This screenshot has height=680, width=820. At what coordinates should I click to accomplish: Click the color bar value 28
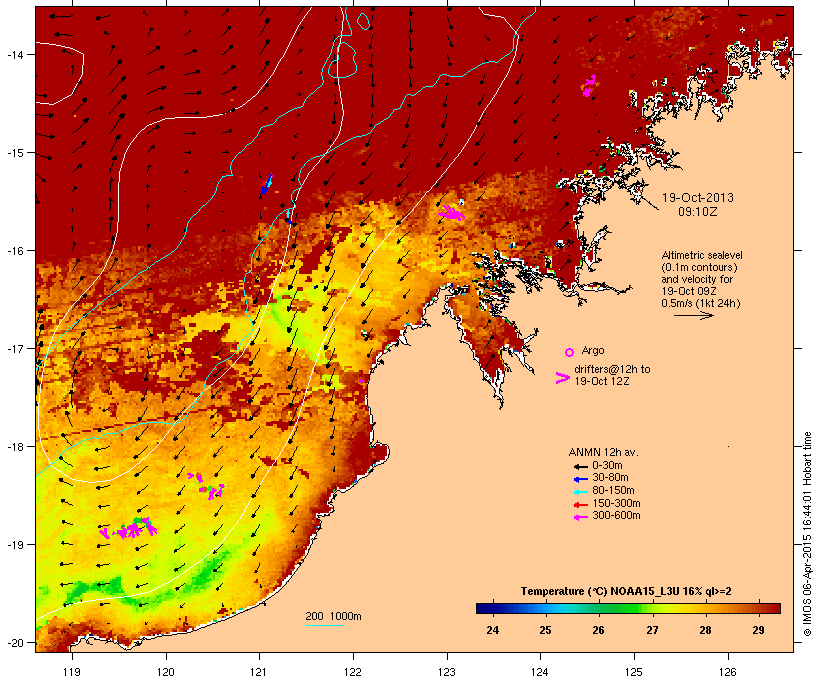pos(705,630)
